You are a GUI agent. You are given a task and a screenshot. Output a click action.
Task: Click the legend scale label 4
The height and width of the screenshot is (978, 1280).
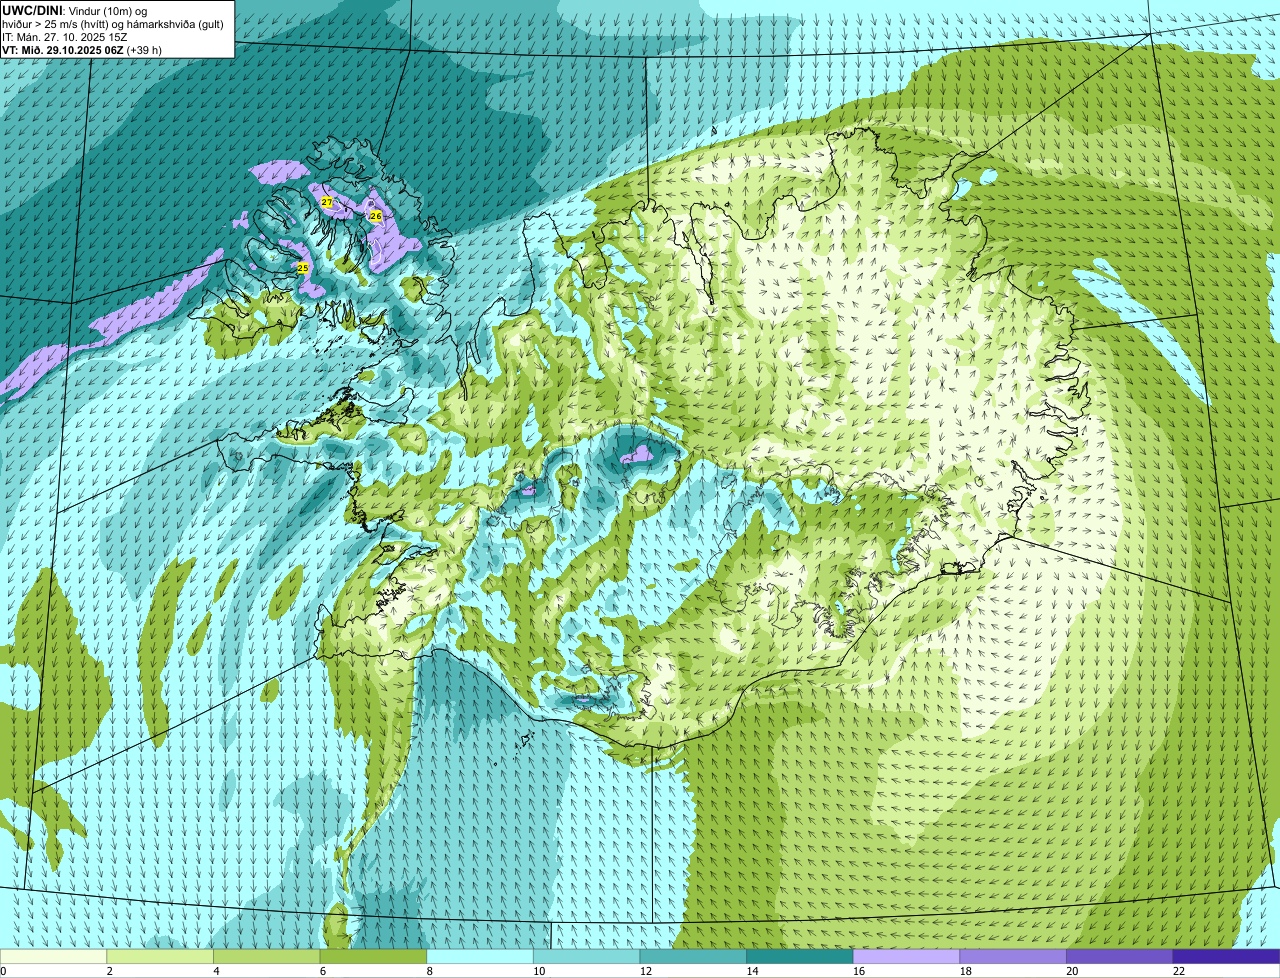[x=216, y=970]
